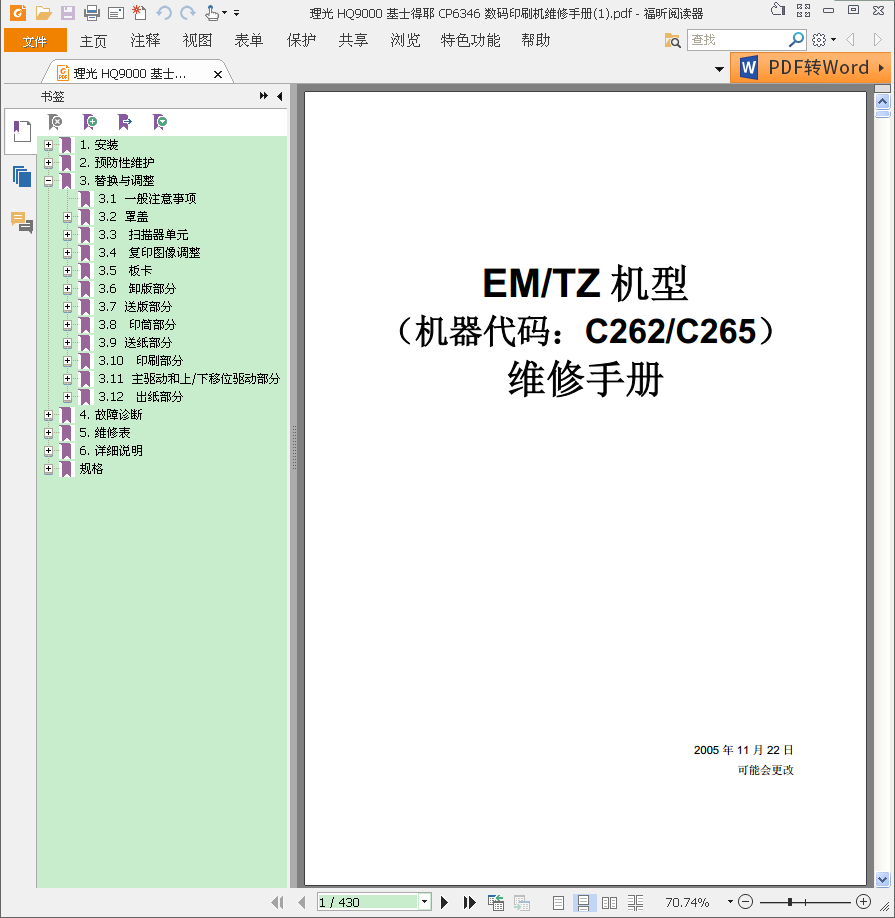This screenshot has height=918, width=895.
Task: Select facing pages view icon
Action: point(609,903)
